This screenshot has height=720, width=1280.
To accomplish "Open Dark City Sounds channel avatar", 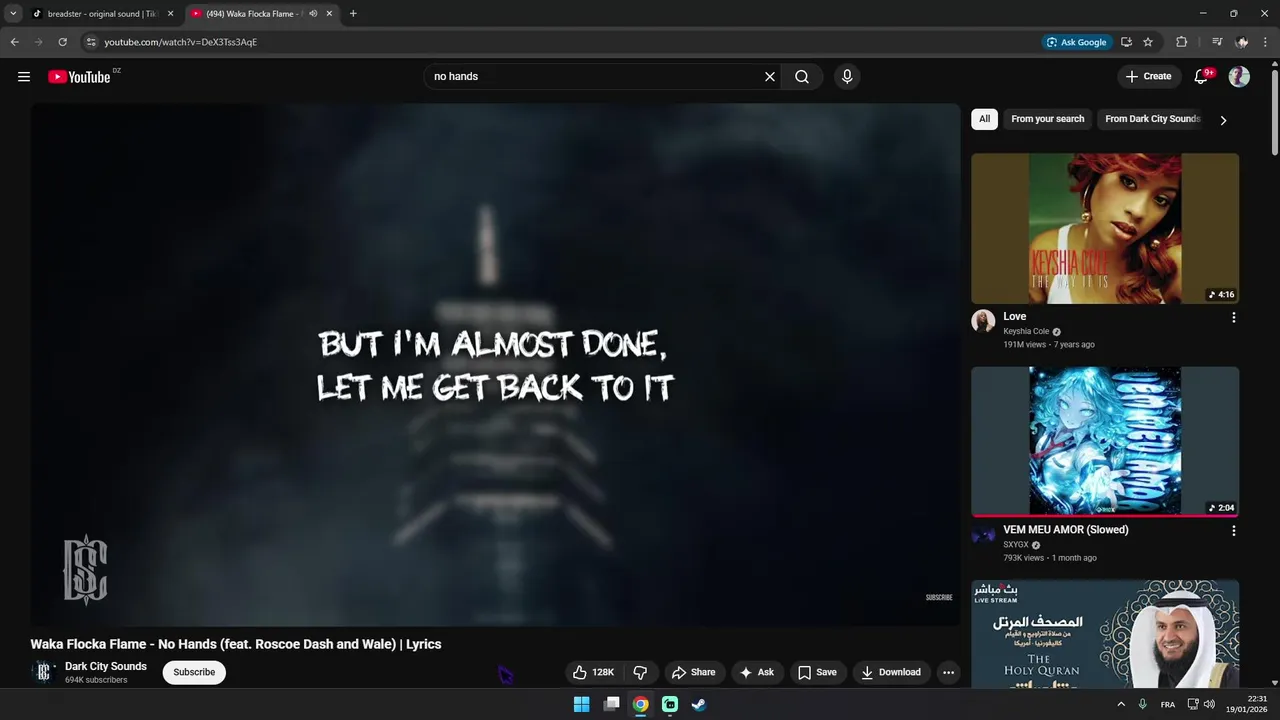I will (43, 672).
